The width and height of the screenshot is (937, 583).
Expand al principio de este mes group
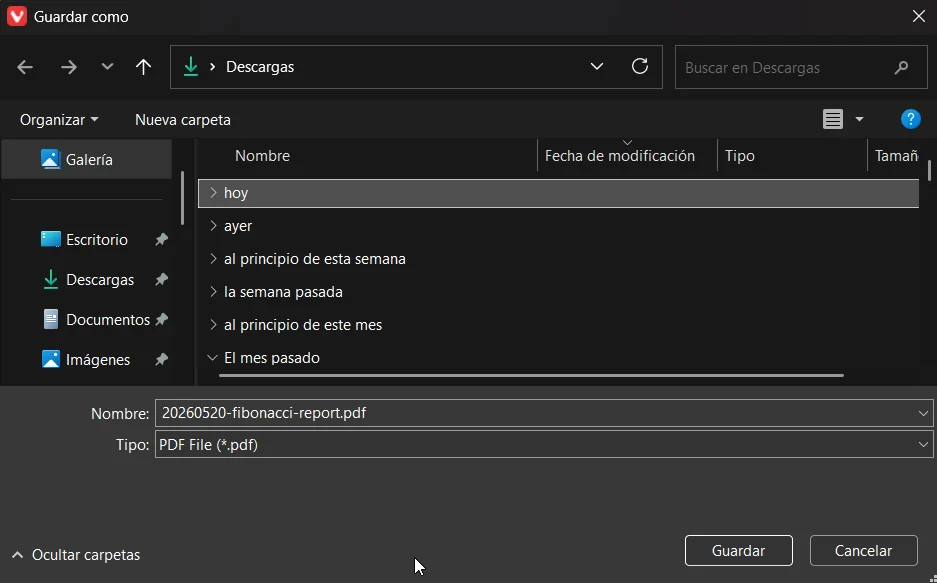(x=213, y=324)
